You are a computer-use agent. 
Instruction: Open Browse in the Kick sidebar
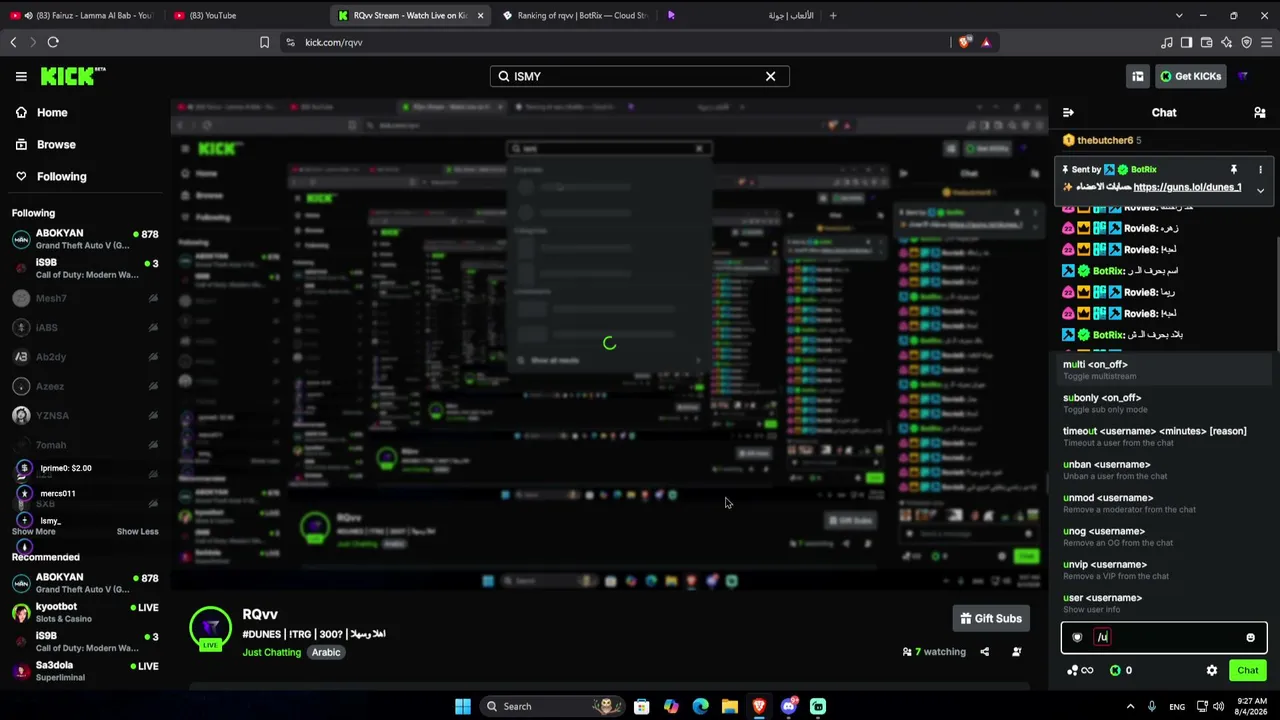(x=56, y=144)
